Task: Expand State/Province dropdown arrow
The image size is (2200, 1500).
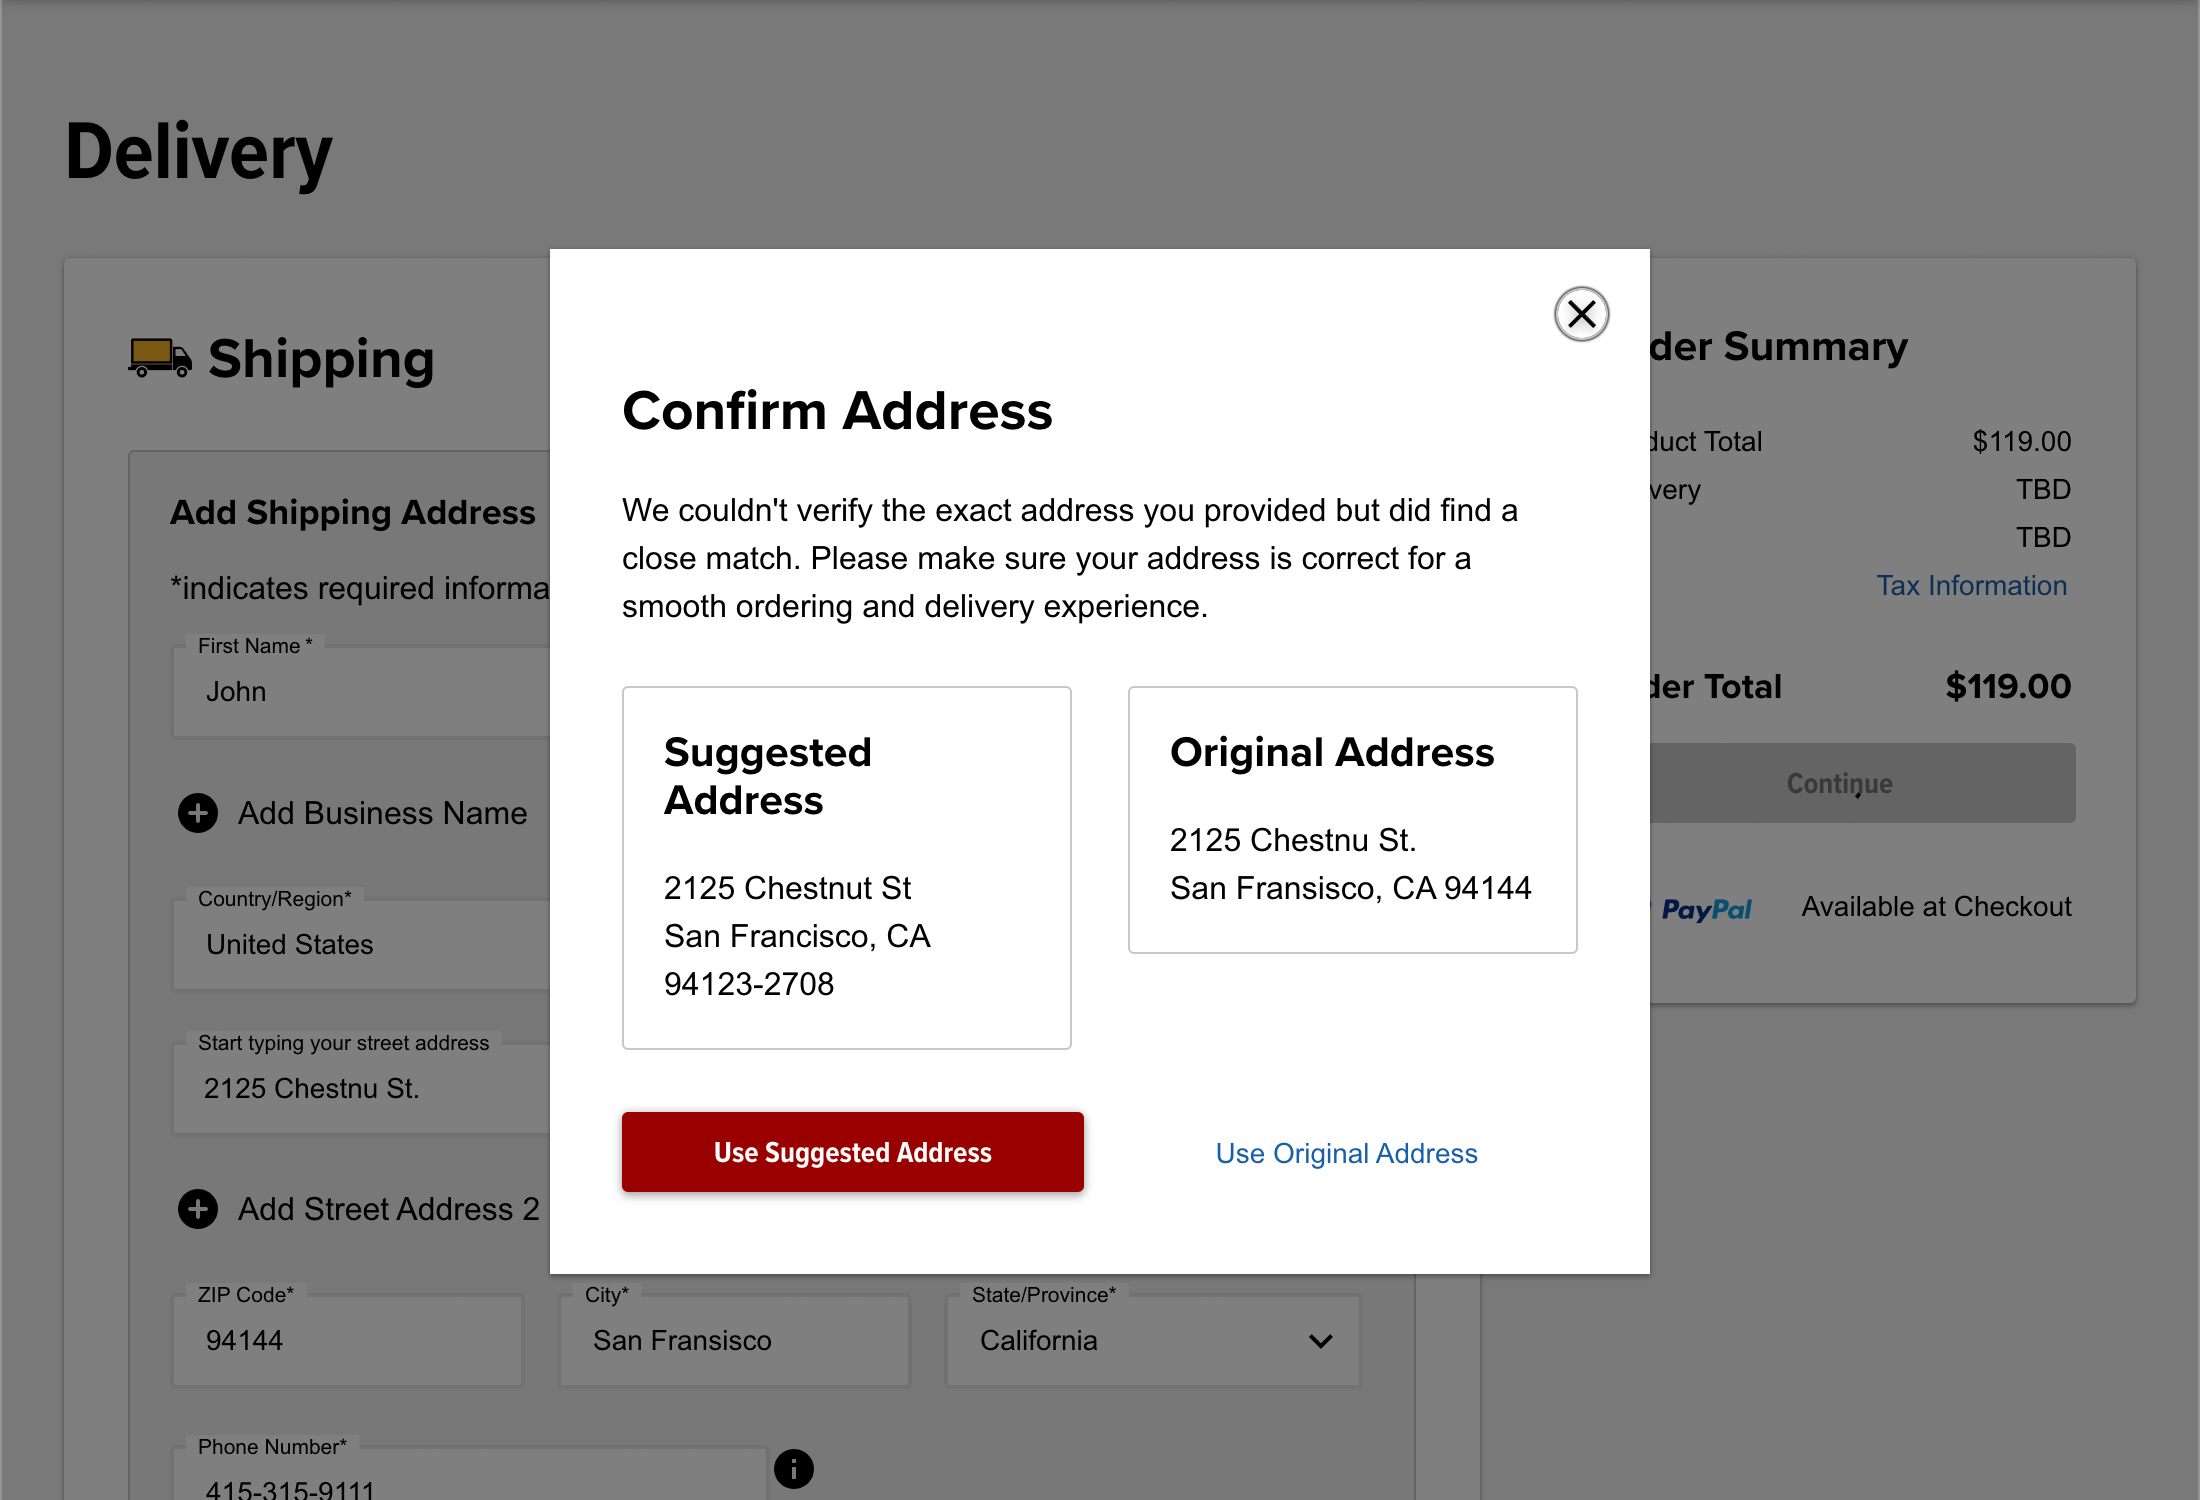Action: coord(1320,1341)
